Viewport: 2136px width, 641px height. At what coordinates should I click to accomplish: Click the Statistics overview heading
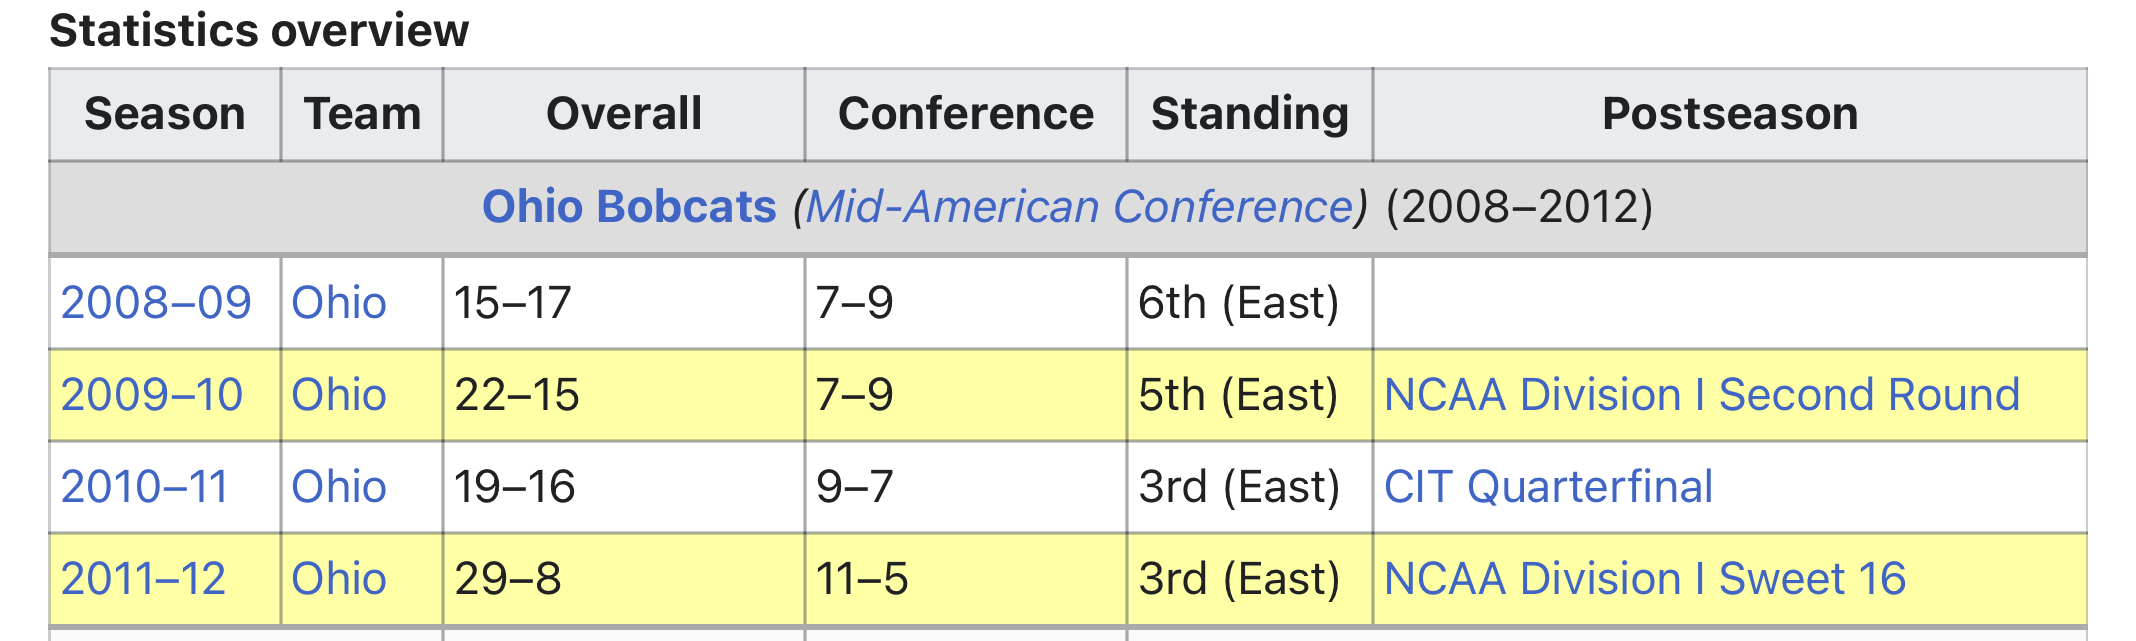(x=259, y=31)
